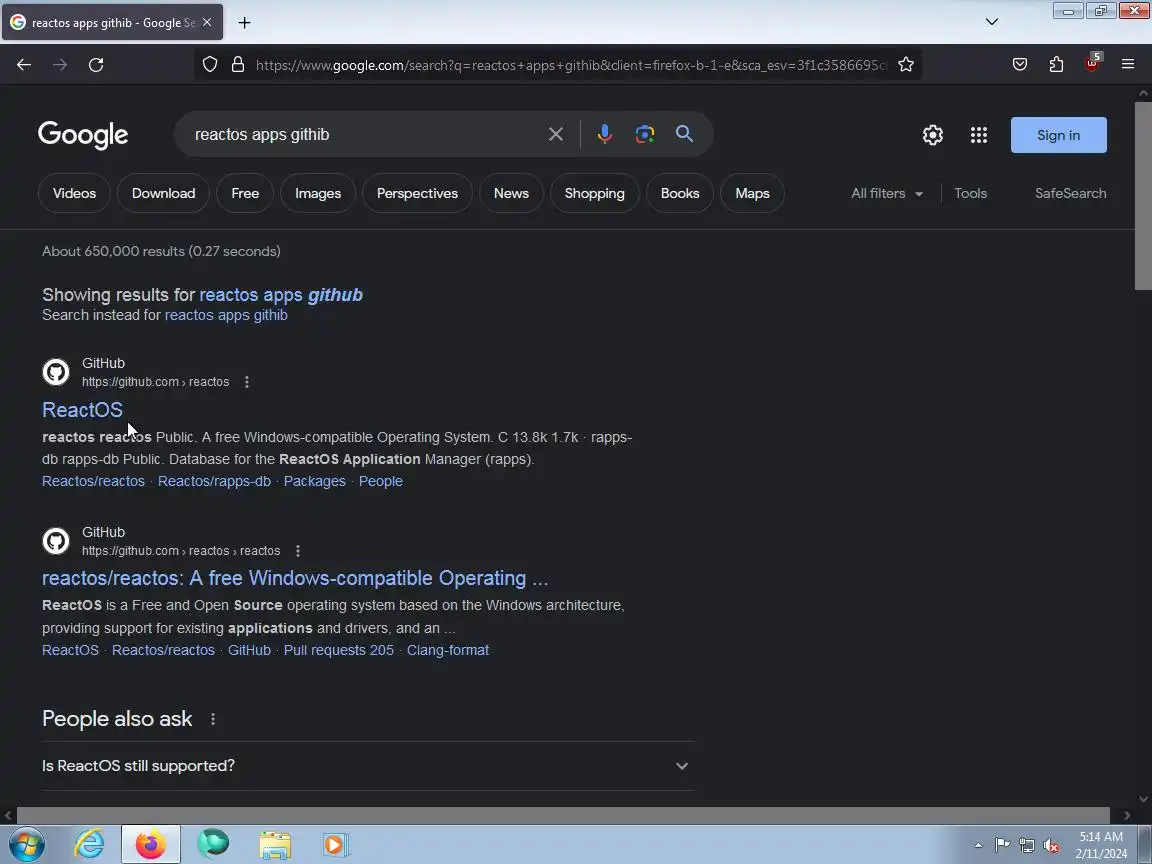Open the People sitelink
1152x864 pixels.
381,481
